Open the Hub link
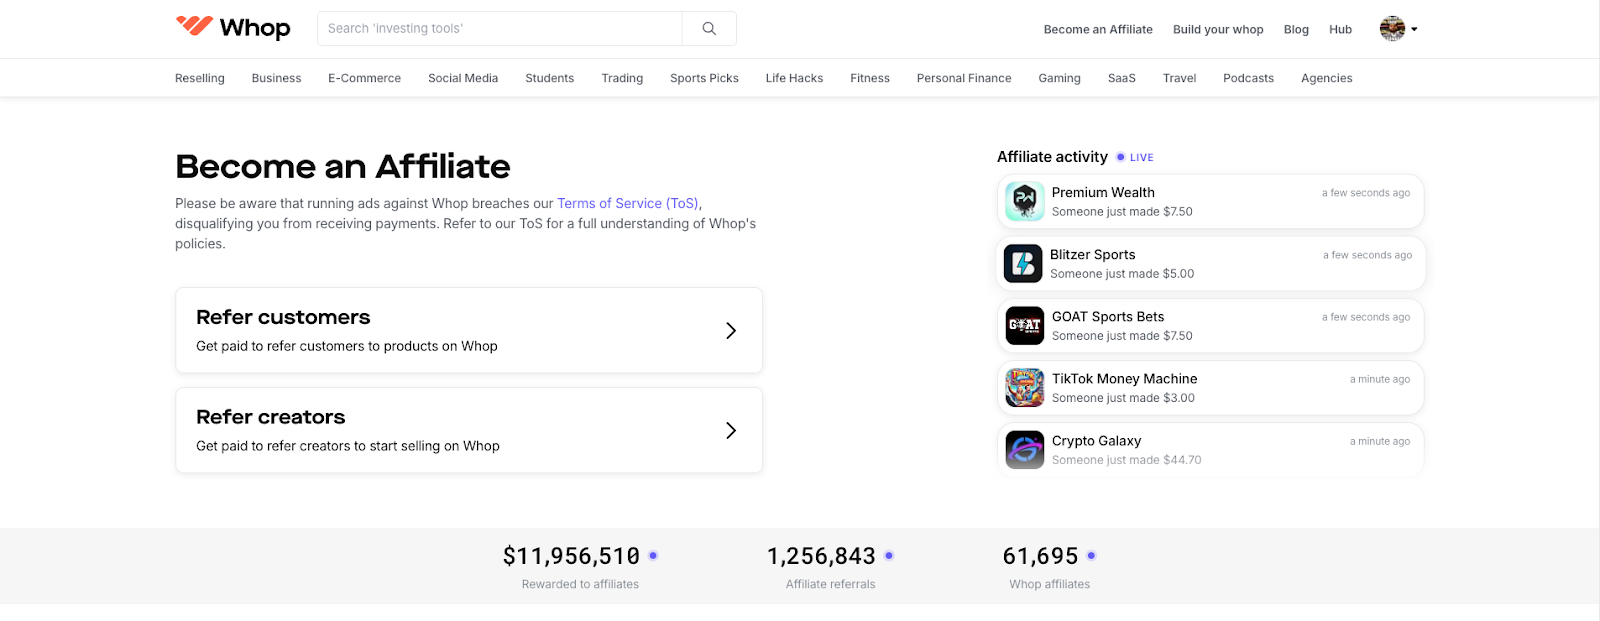The height and width of the screenshot is (621, 1600). pyautogui.click(x=1340, y=29)
